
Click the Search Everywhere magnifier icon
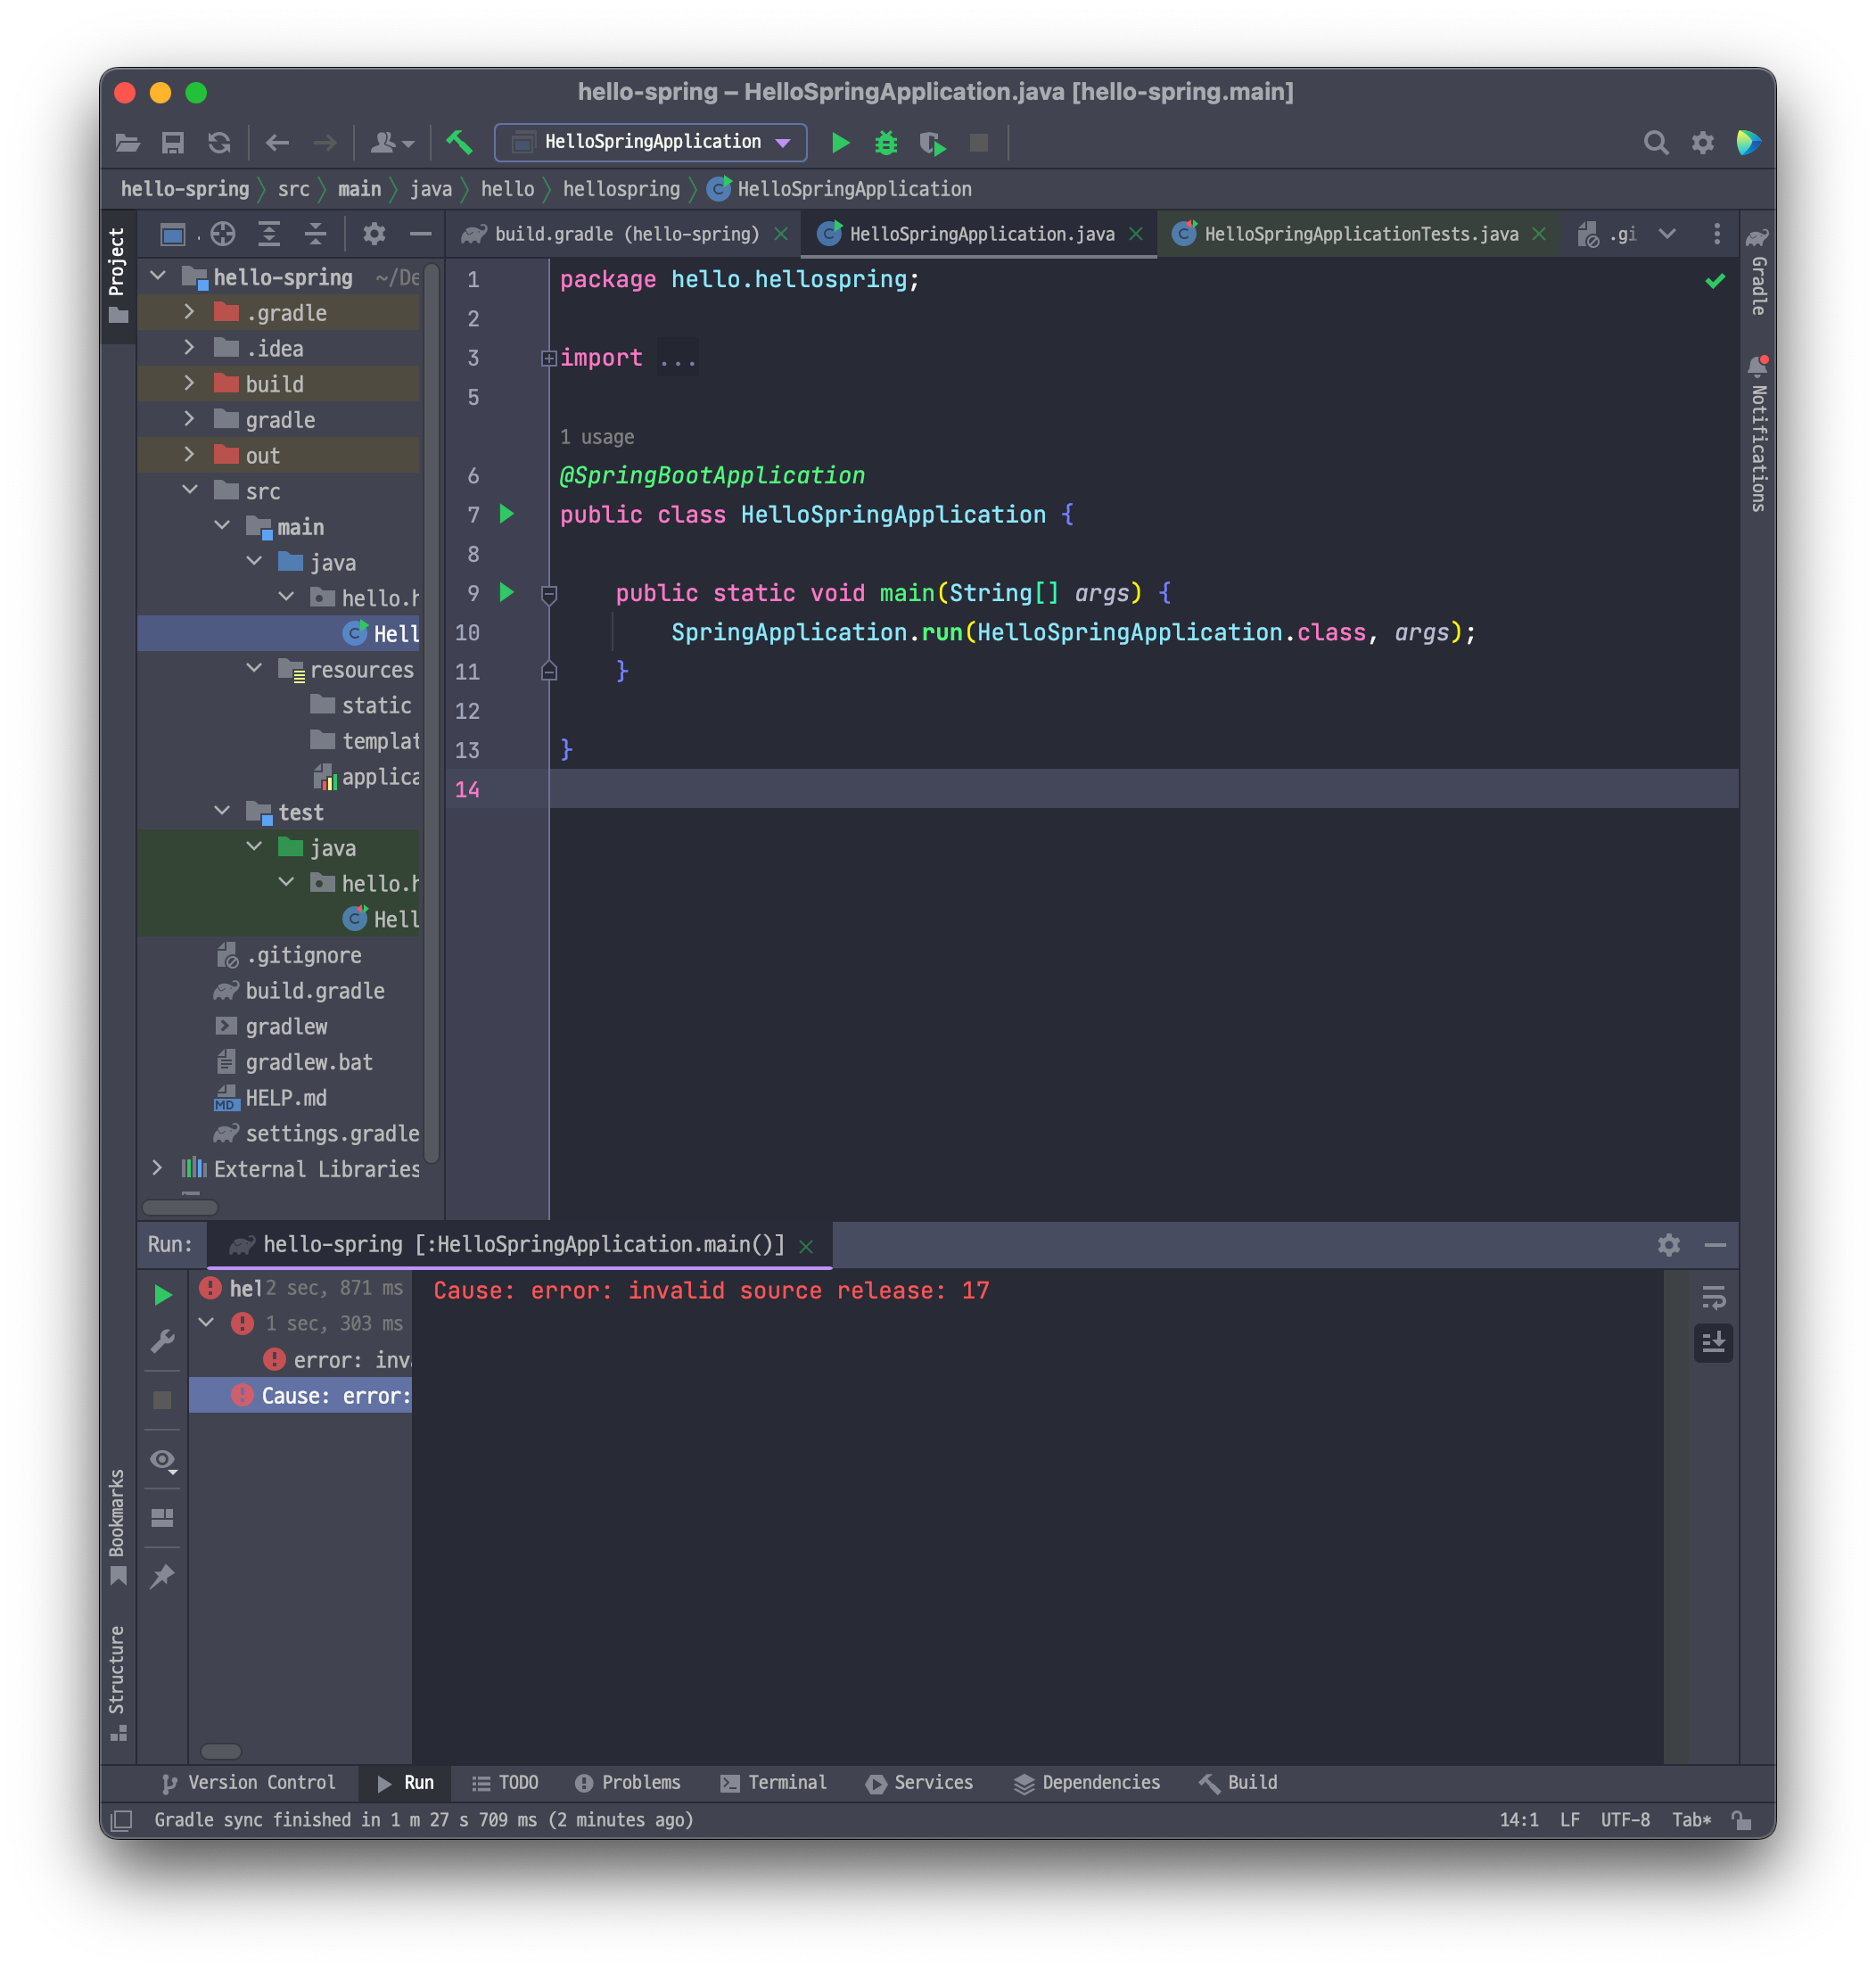click(x=1655, y=143)
